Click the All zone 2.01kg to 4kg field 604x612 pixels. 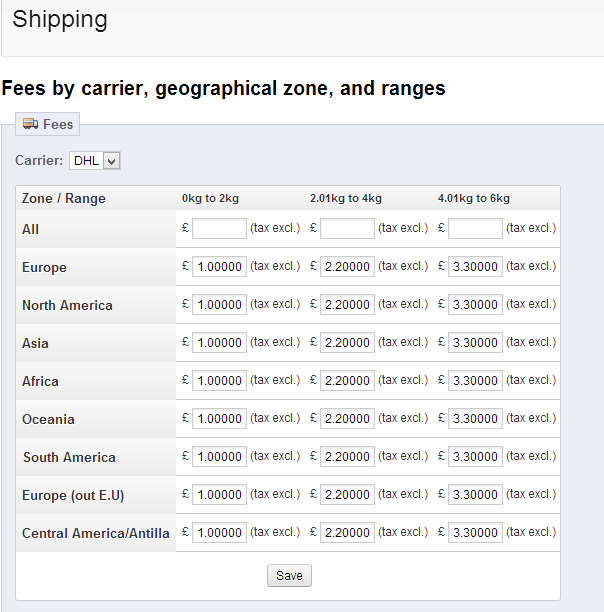tap(347, 229)
